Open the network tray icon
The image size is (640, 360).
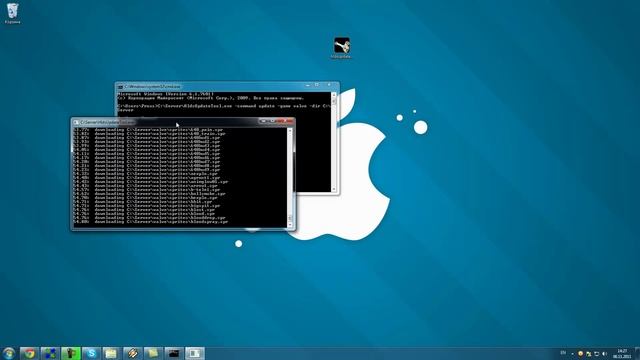[x=597, y=353]
